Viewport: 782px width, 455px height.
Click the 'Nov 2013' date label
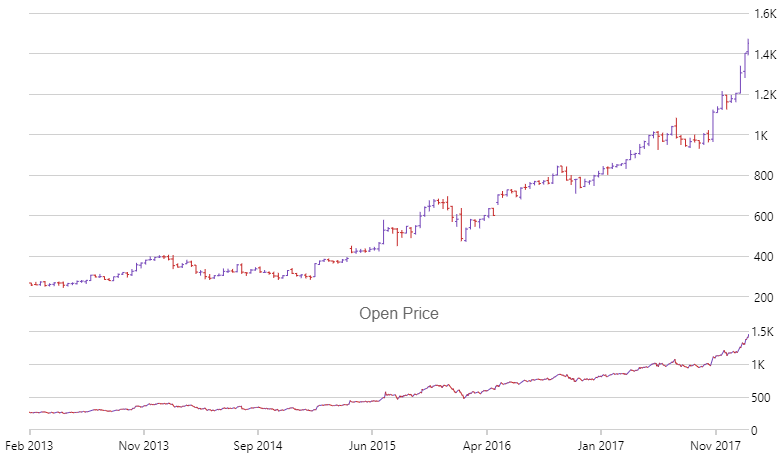pyautogui.click(x=145, y=444)
